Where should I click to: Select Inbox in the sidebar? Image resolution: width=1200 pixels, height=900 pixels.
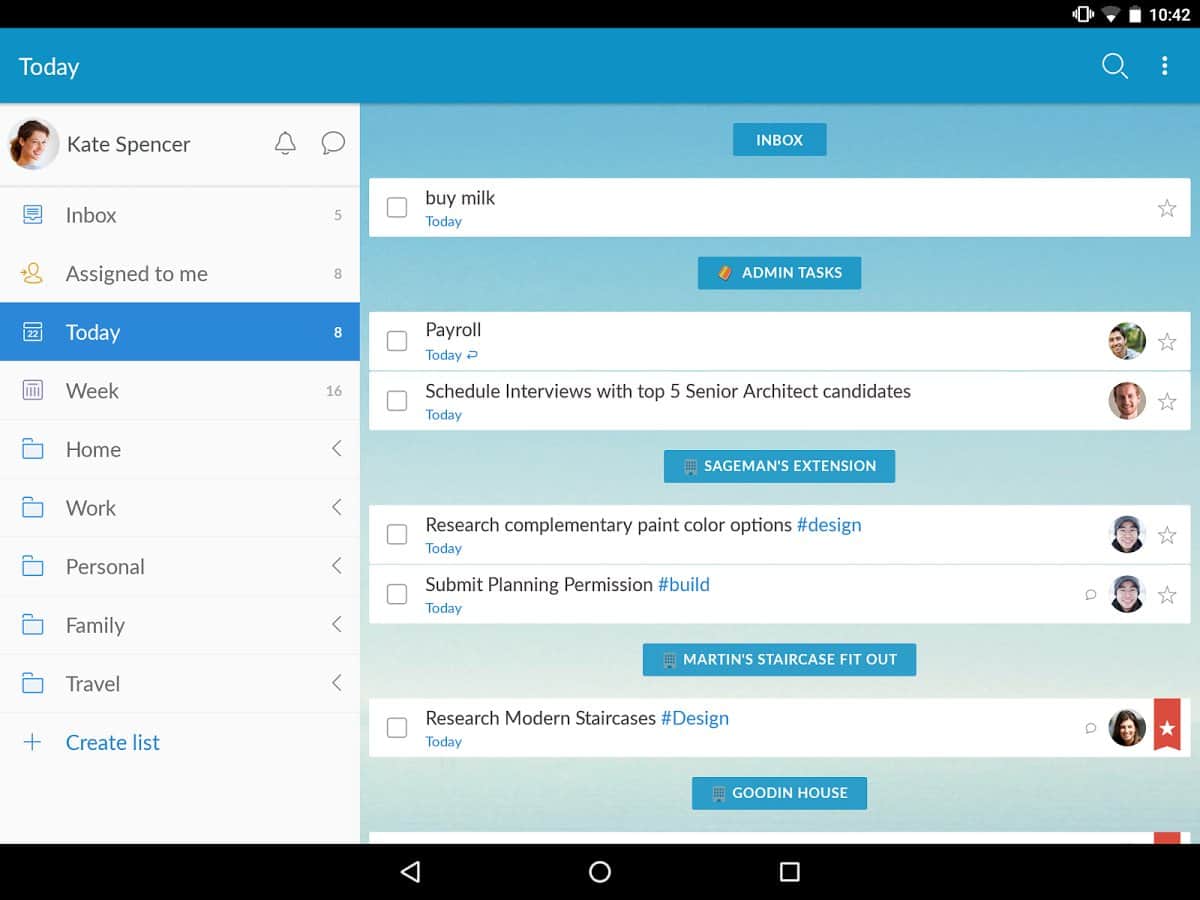pyautogui.click(x=91, y=215)
